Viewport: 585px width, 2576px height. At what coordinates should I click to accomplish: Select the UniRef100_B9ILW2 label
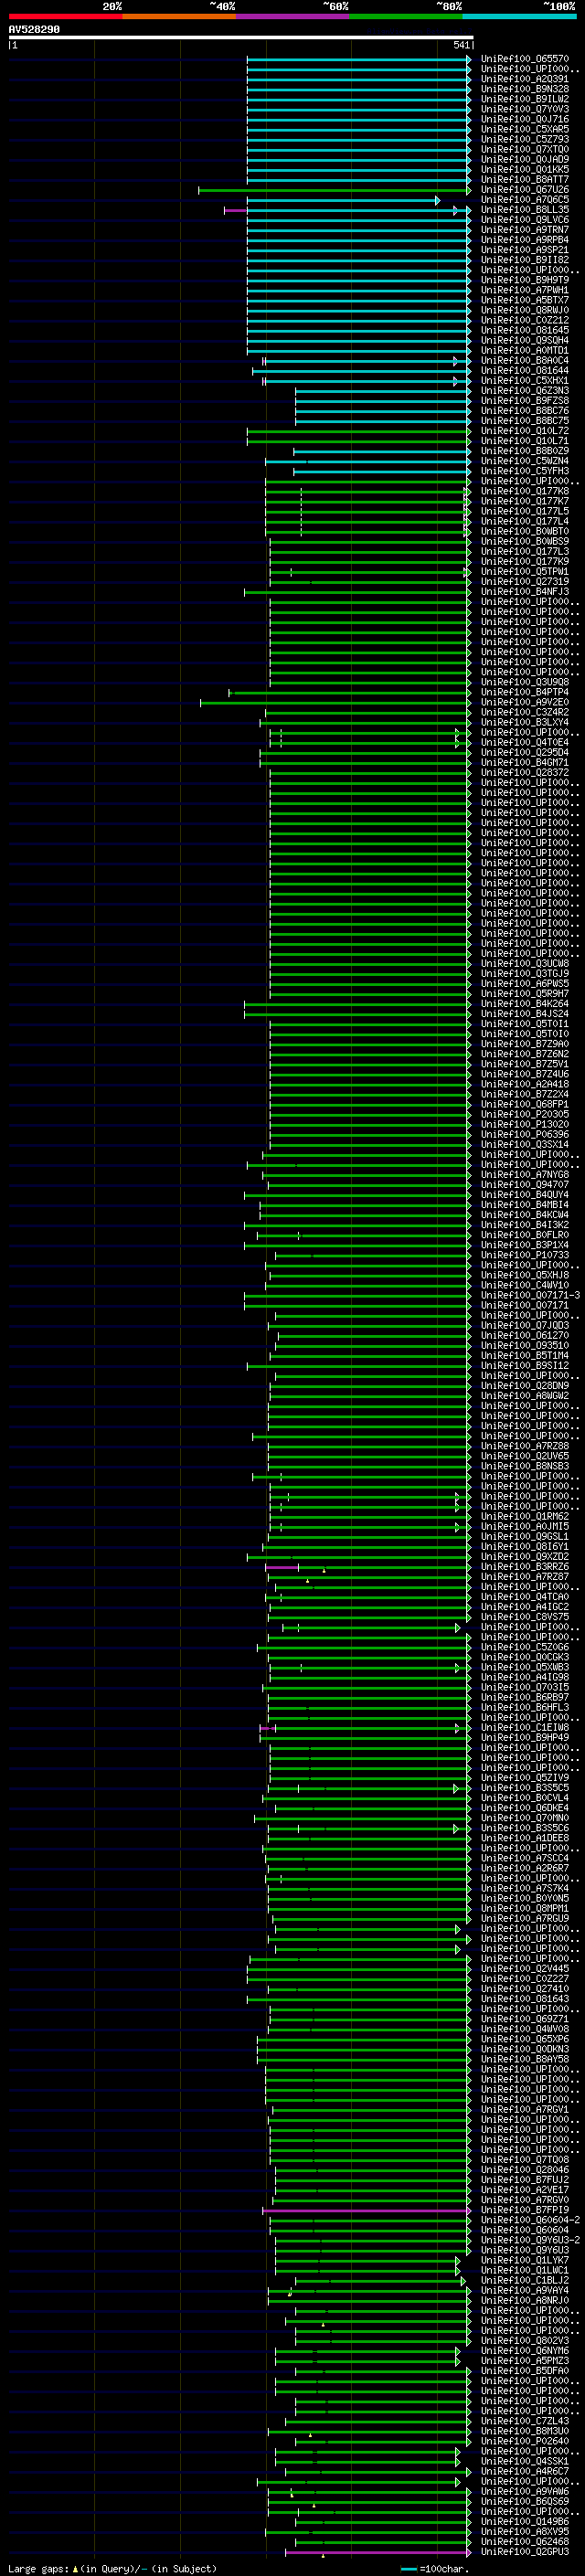coord(525,99)
